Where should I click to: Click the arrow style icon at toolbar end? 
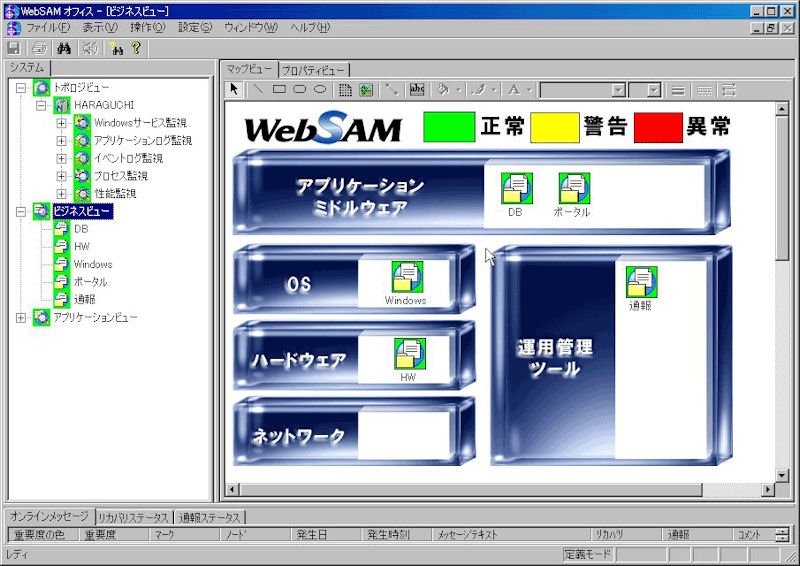coord(729,90)
